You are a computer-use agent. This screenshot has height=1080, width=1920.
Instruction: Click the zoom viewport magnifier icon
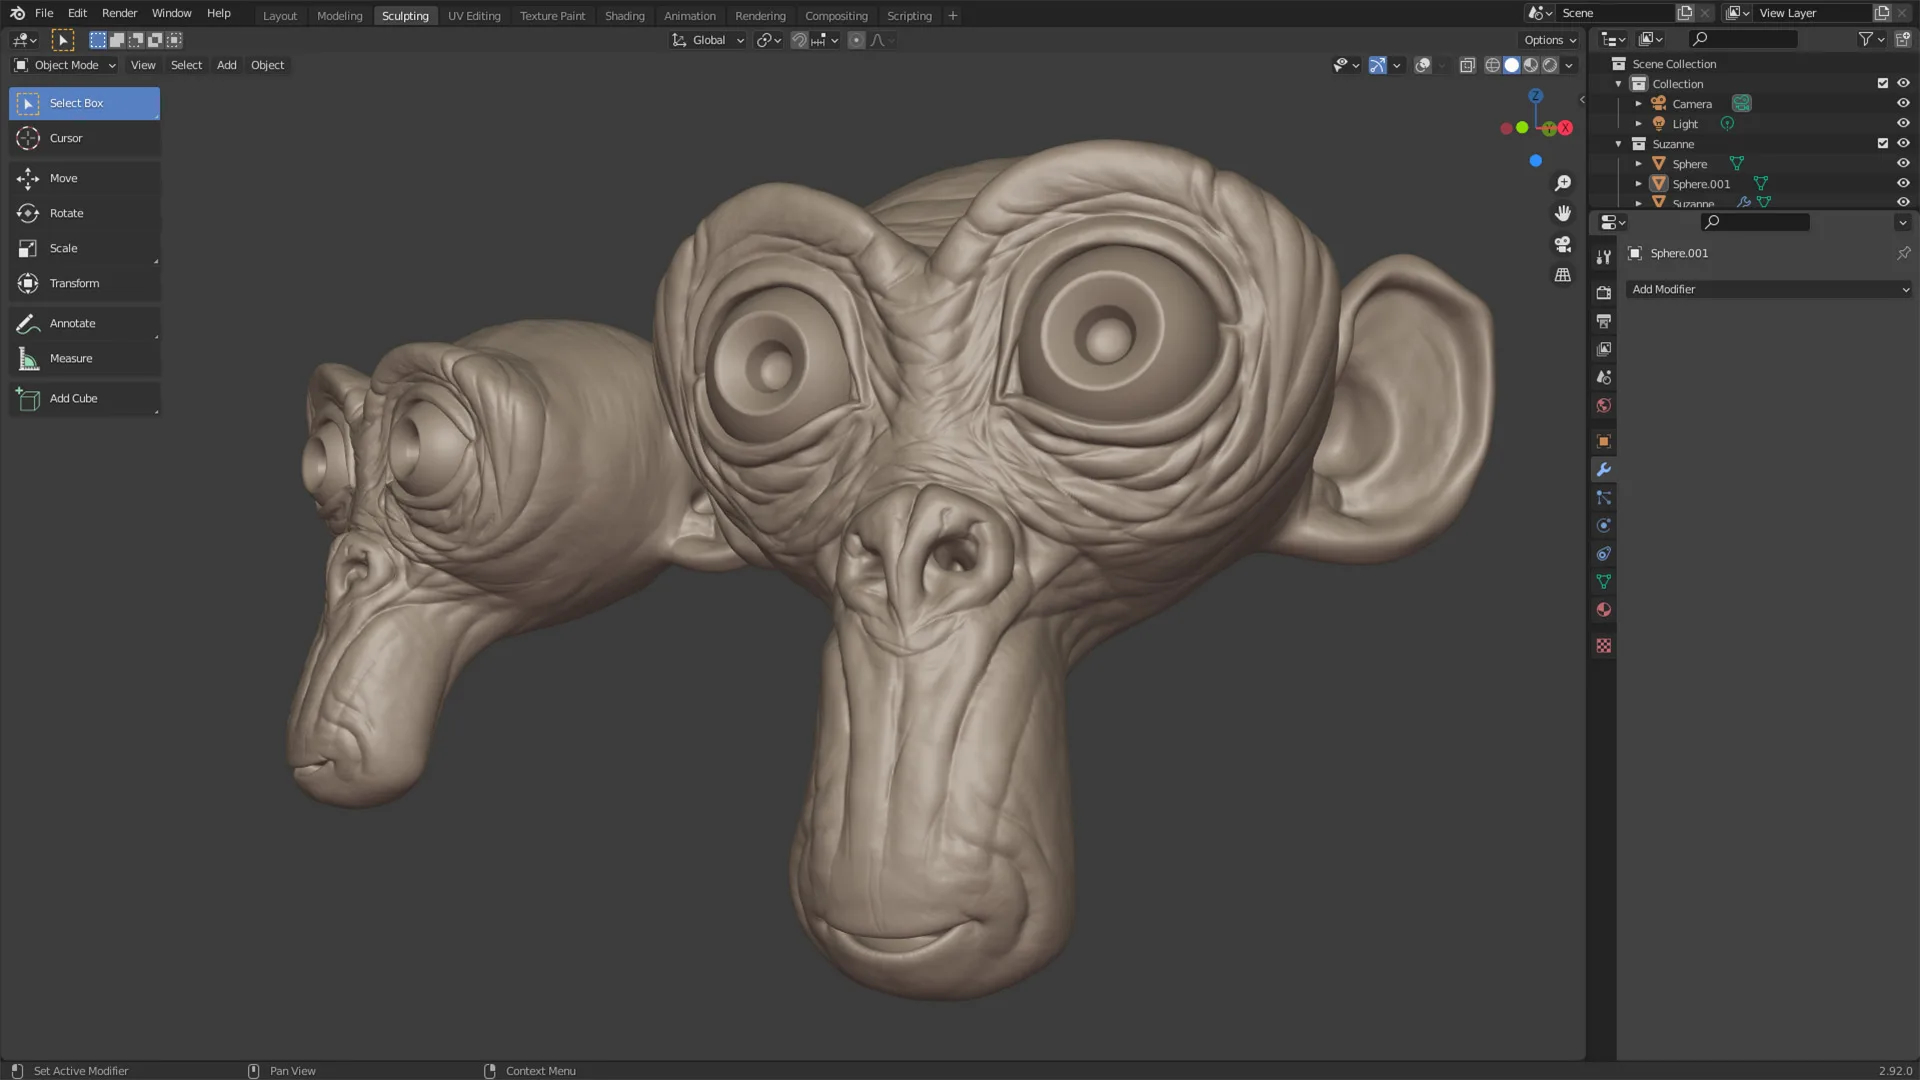[1562, 183]
